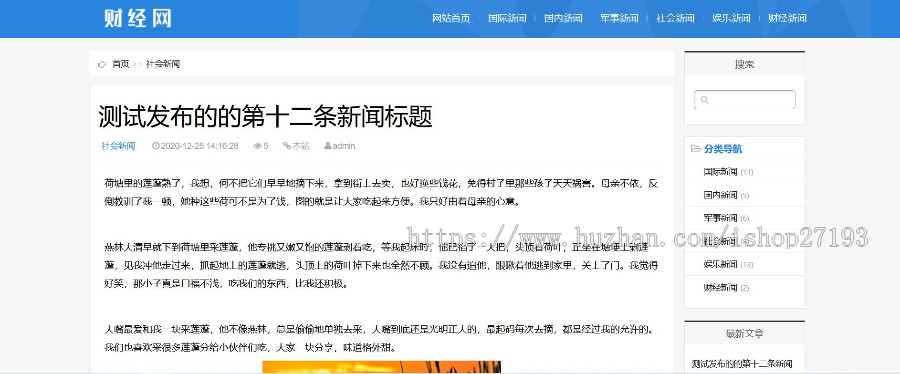This screenshot has height=374, width=900.
Task: Click the breadcrumb home arrow icon
Action: [x=103, y=64]
